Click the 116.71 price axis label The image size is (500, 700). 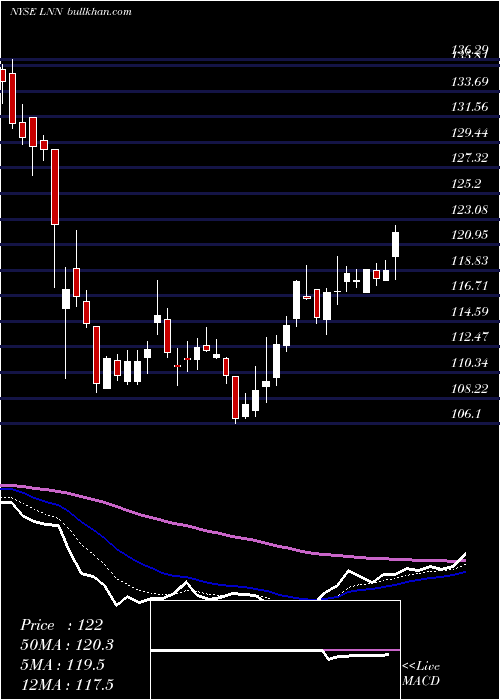click(x=470, y=286)
